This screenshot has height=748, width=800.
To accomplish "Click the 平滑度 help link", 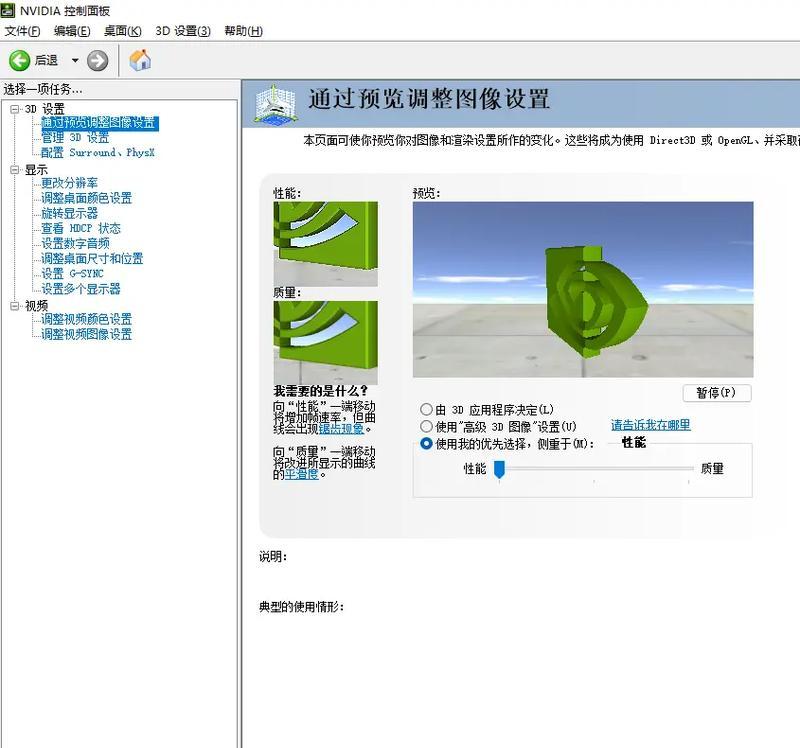I will [302, 474].
